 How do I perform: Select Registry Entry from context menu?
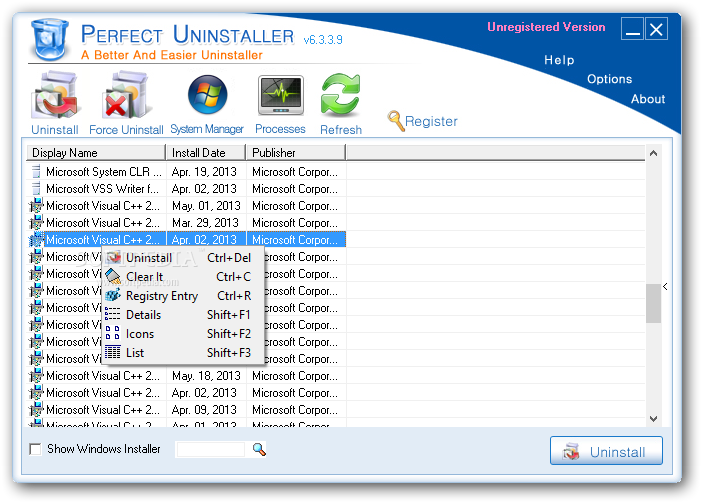[184, 296]
